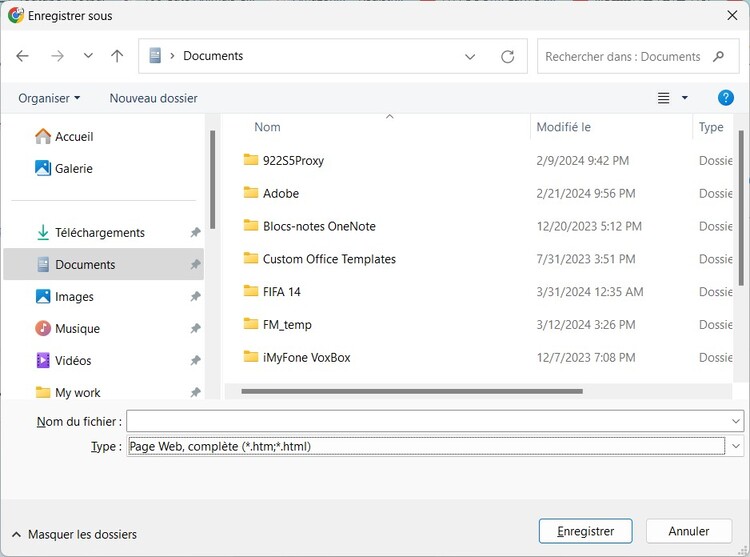Select the Custom Office Templates folder
The height and width of the screenshot is (557, 750).
coord(329,259)
